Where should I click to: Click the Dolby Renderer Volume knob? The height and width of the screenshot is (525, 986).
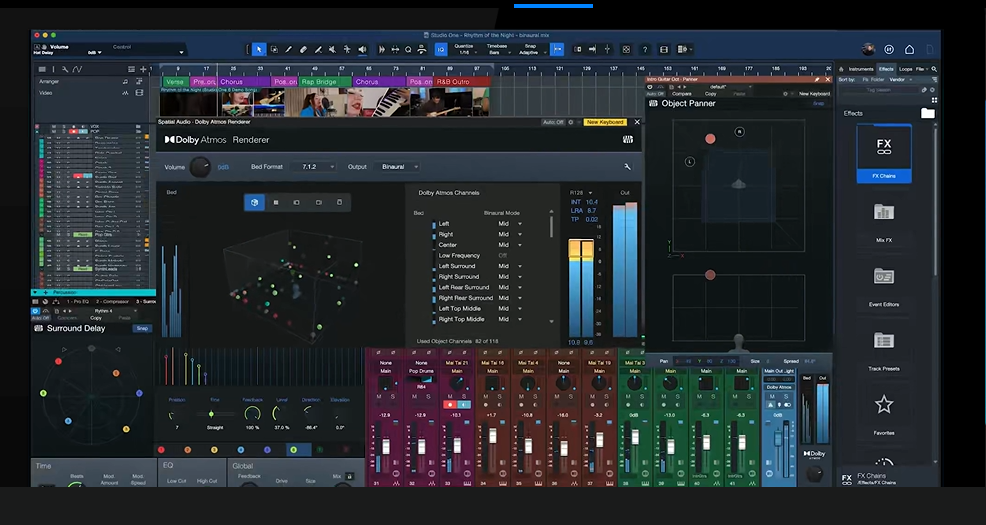point(200,167)
